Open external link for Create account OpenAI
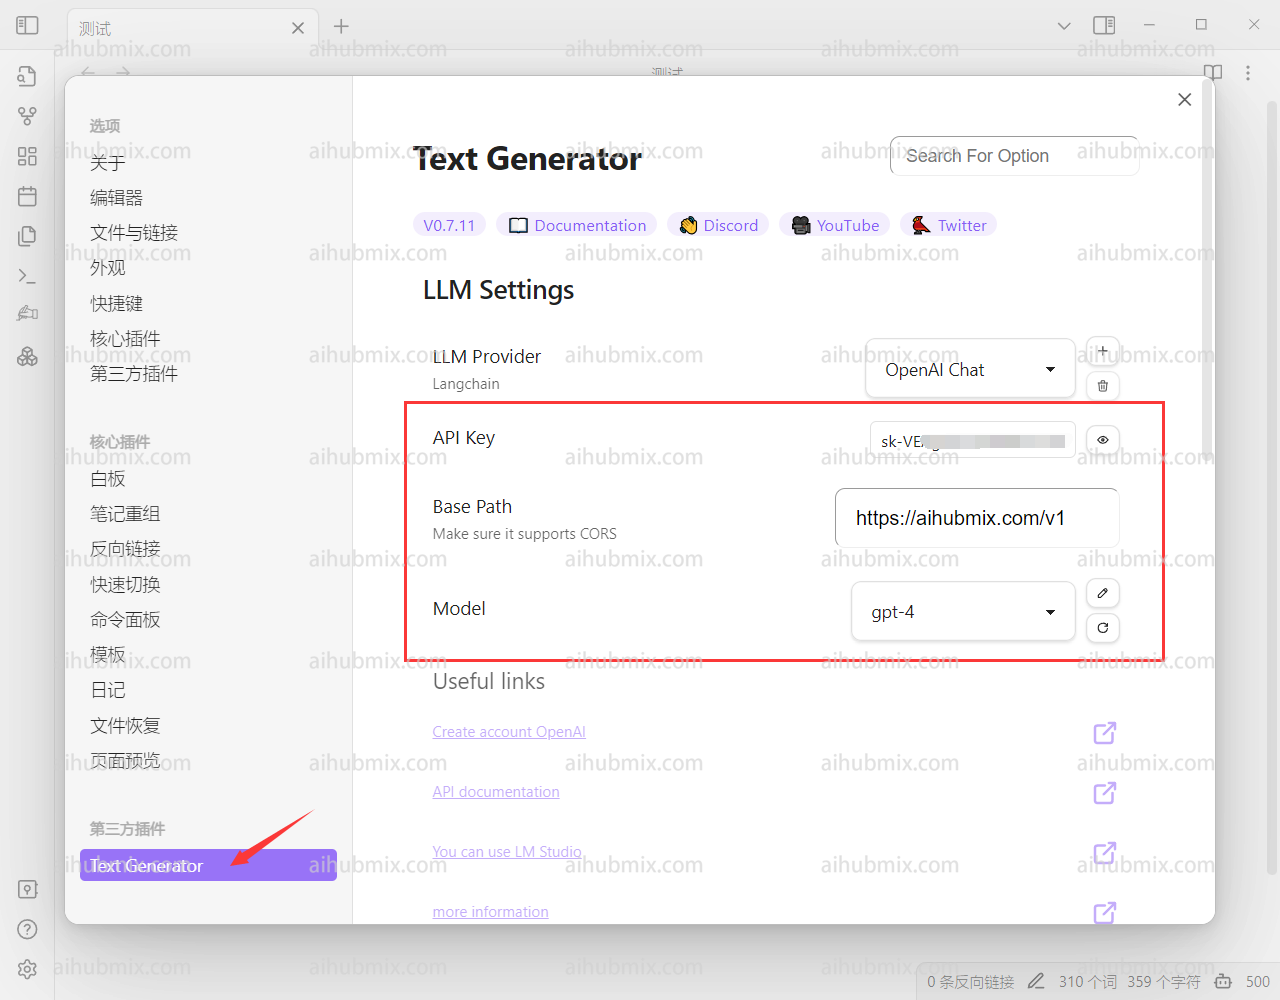This screenshot has width=1280, height=1000. [1104, 733]
